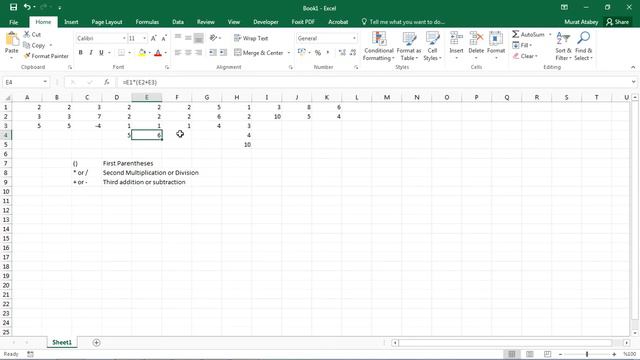Toggle the macro recording status bar icon
This screenshot has height=360, width=640.
click(x=30, y=354)
